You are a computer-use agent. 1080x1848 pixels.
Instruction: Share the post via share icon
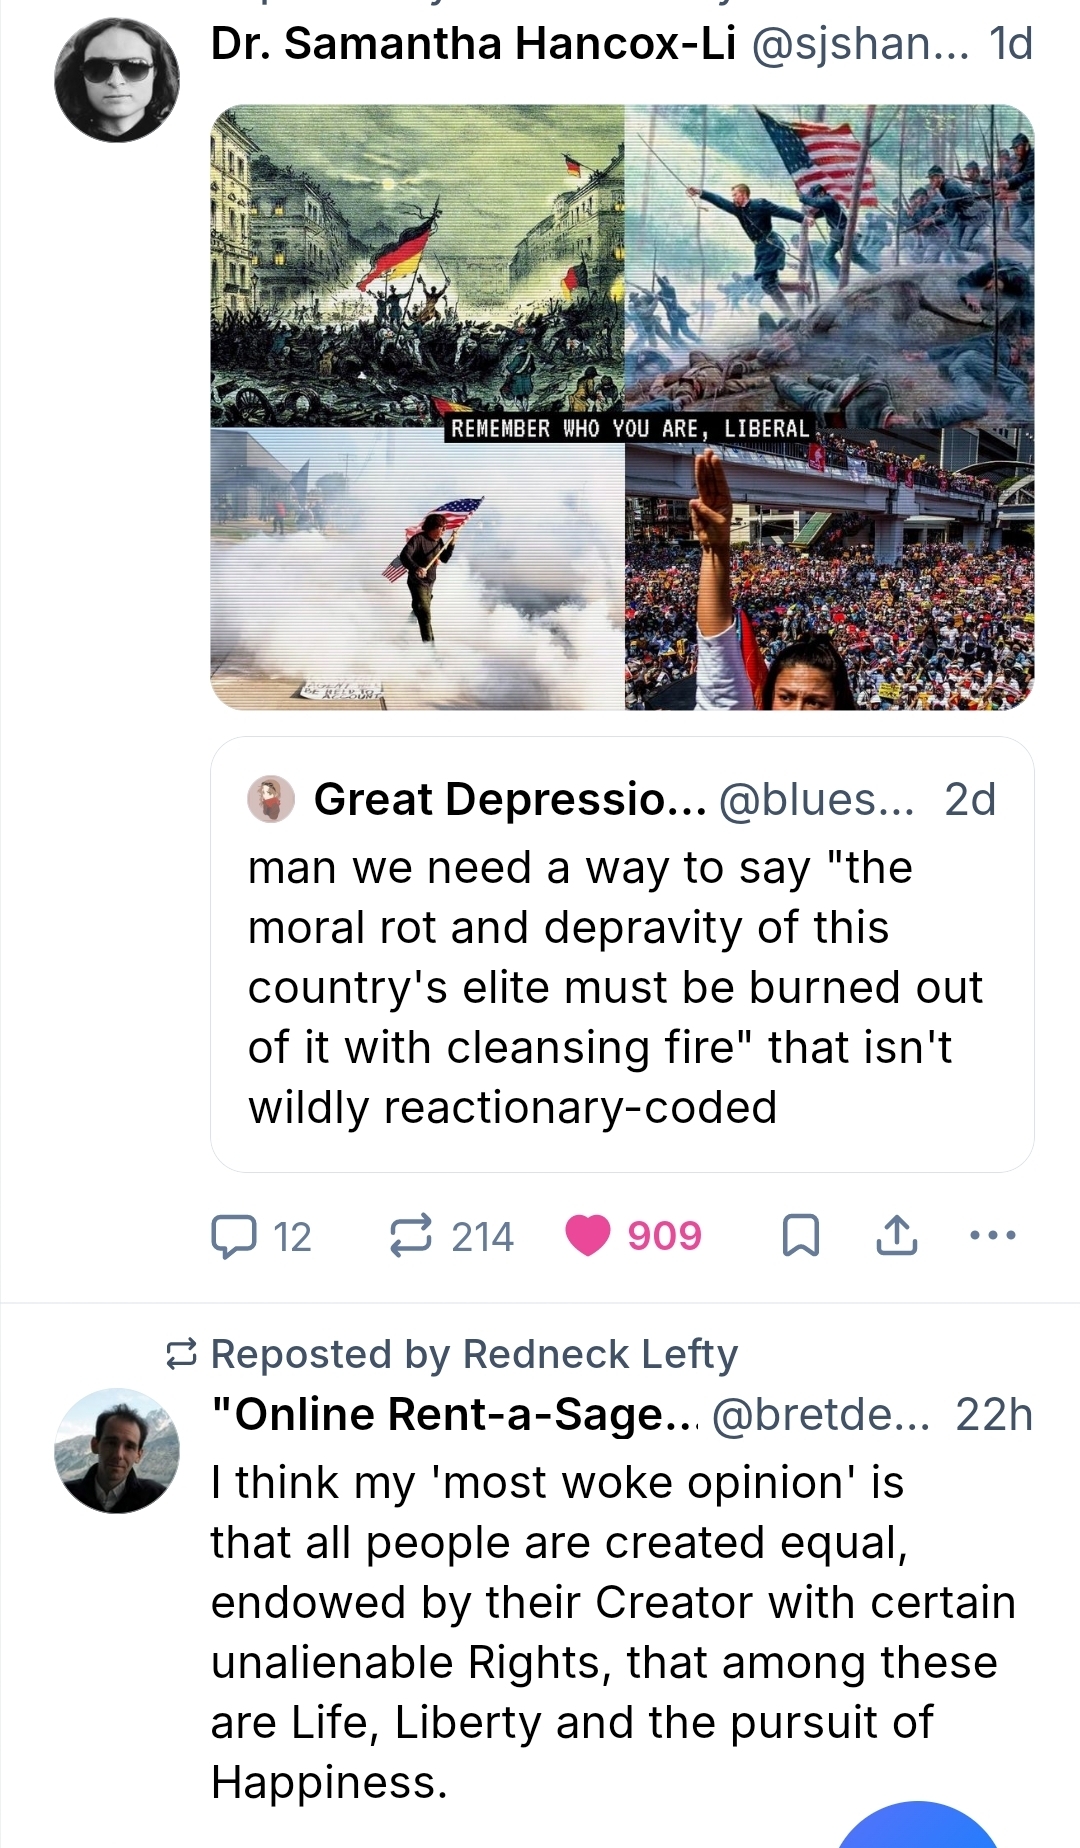pos(896,1236)
